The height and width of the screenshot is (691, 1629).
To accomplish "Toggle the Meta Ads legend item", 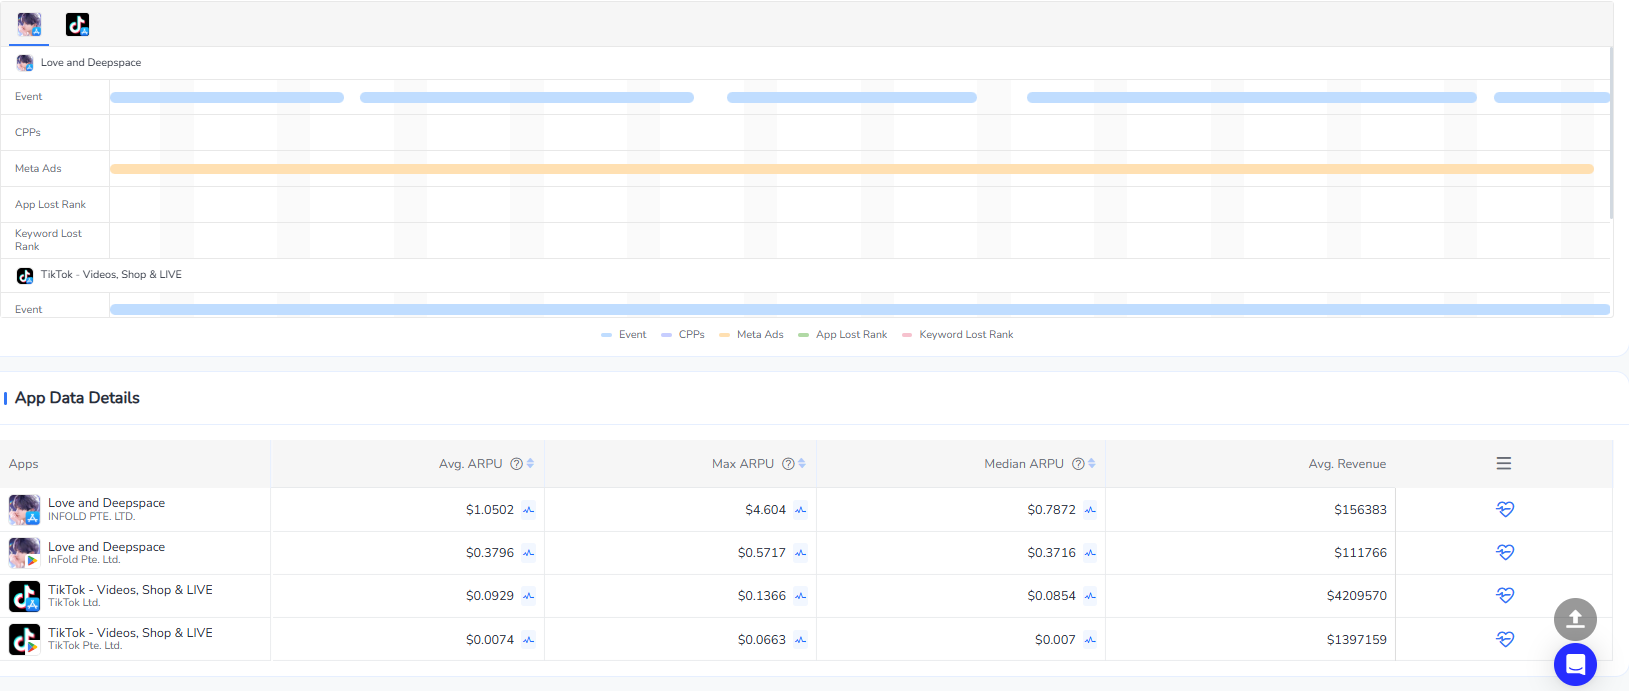I will (751, 335).
